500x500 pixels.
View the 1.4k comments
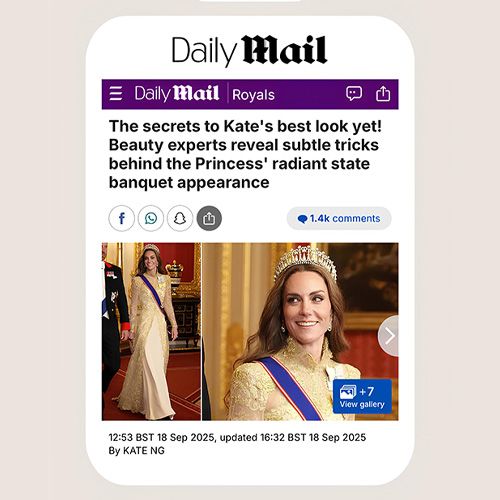pyautogui.click(x=339, y=219)
